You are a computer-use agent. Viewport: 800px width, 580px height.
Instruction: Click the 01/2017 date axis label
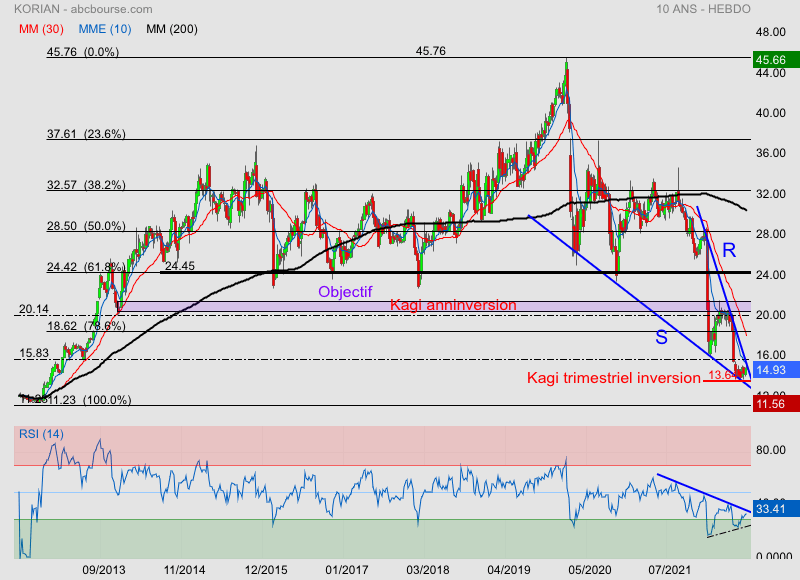[346, 570]
